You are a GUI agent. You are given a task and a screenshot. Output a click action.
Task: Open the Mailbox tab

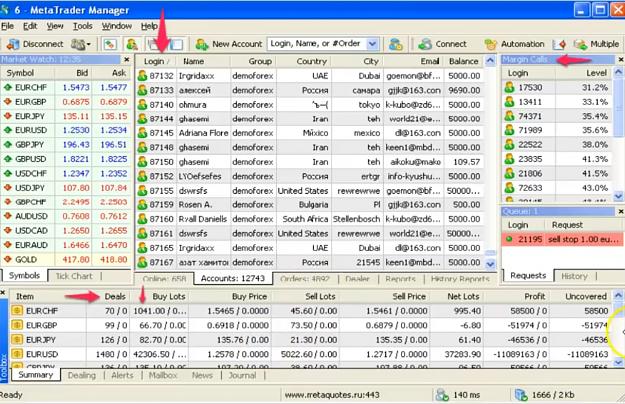tap(163, 375)
